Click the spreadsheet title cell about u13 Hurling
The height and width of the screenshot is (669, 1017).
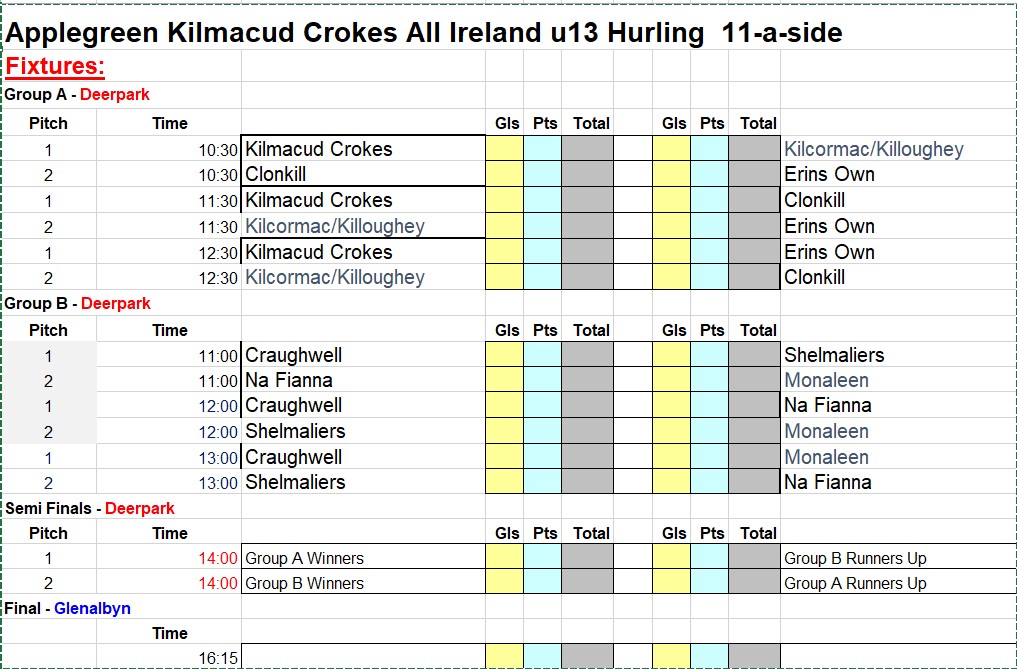pyautogui.click(x=424, y=32)
